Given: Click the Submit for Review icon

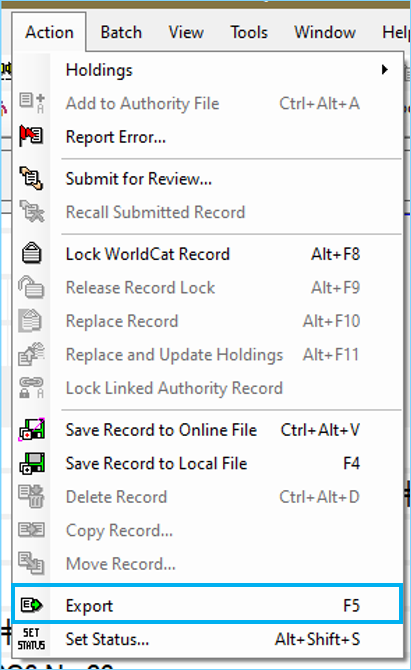Looking at the screenshot, I should pyautogui.click(x=31, y=178).
